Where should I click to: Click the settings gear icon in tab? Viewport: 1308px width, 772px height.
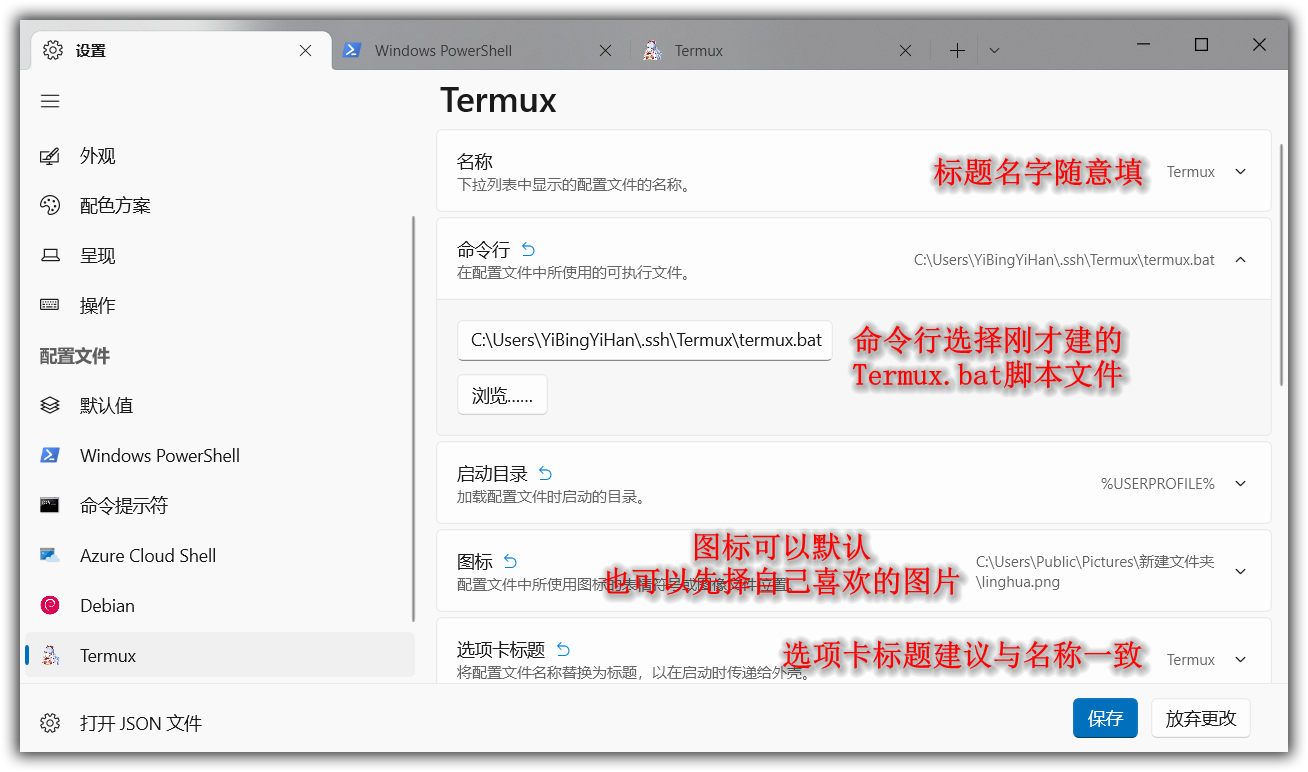click(53, 50)
